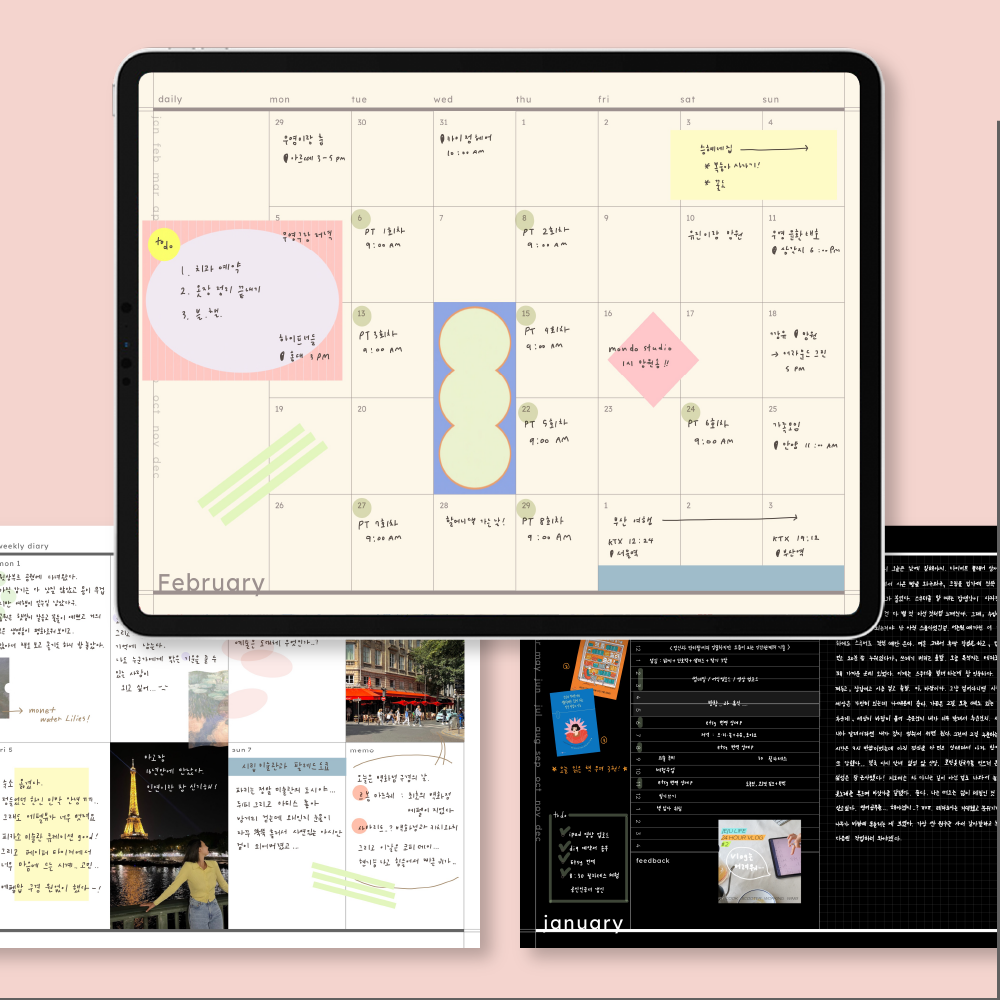Open the feedback section link on the january page
1000x1000 pixels.
point(652,860)
